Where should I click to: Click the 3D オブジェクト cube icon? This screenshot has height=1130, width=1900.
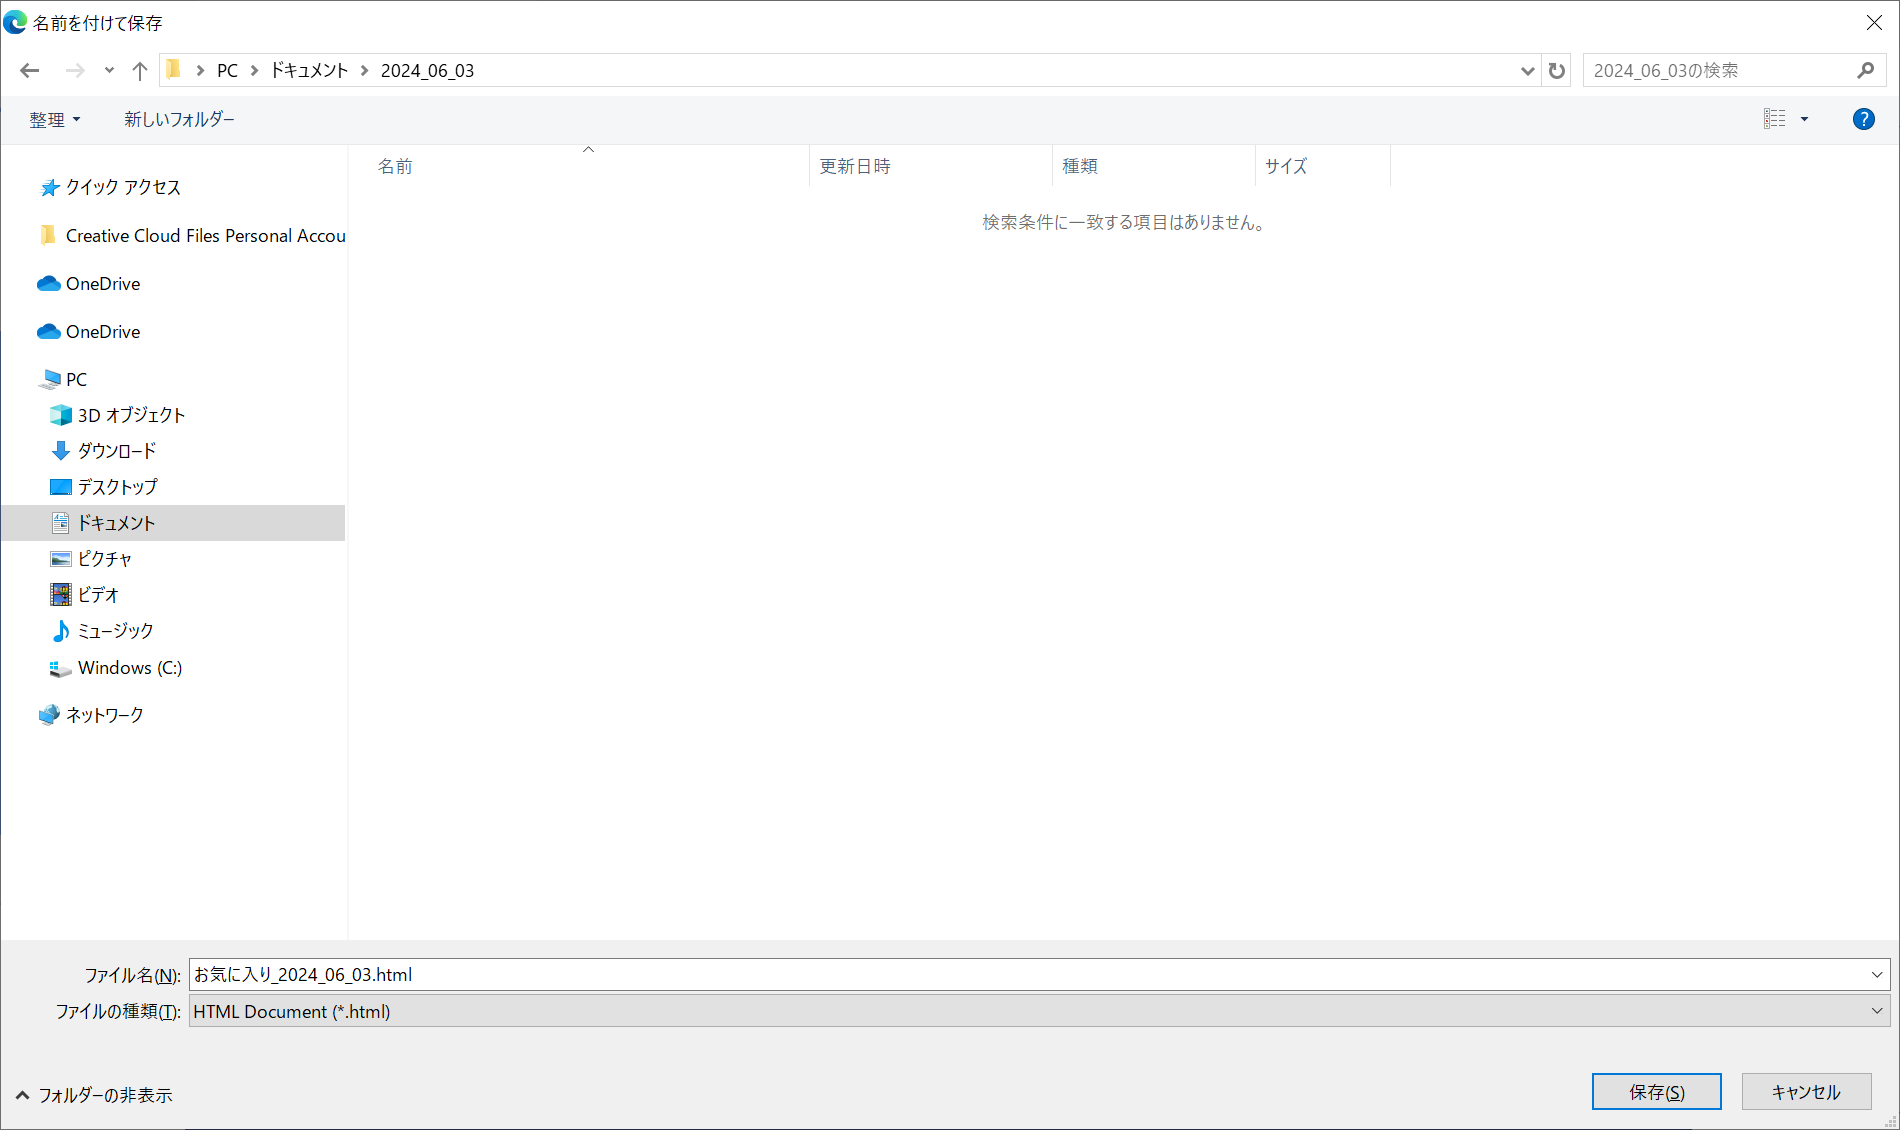(61, 415)
